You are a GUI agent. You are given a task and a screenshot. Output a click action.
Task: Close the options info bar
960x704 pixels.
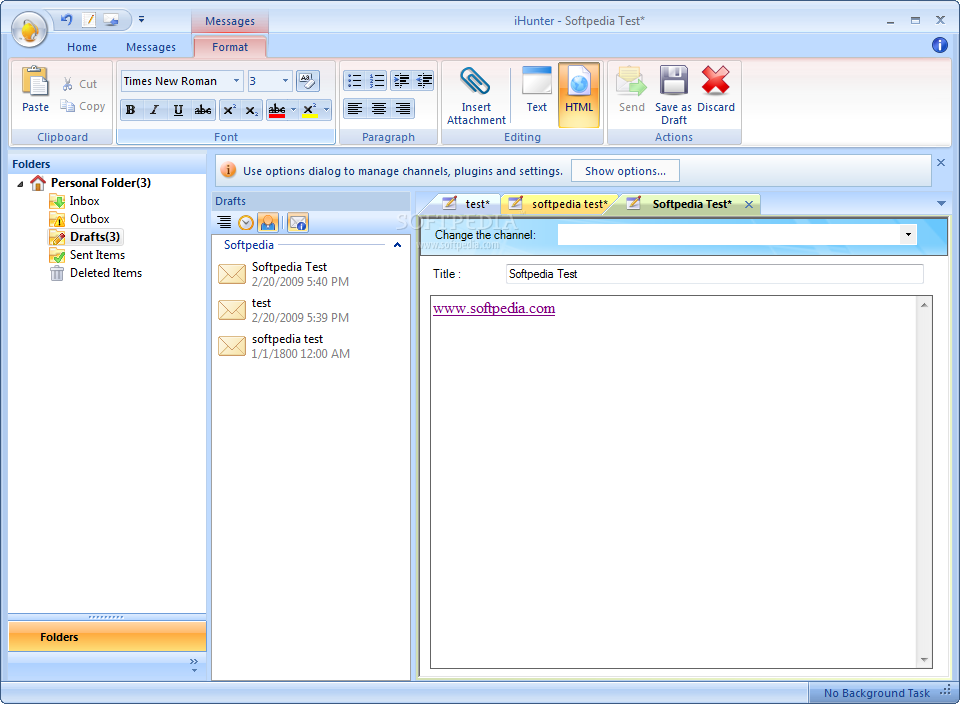pyautogui.click(x=941, y=163)
